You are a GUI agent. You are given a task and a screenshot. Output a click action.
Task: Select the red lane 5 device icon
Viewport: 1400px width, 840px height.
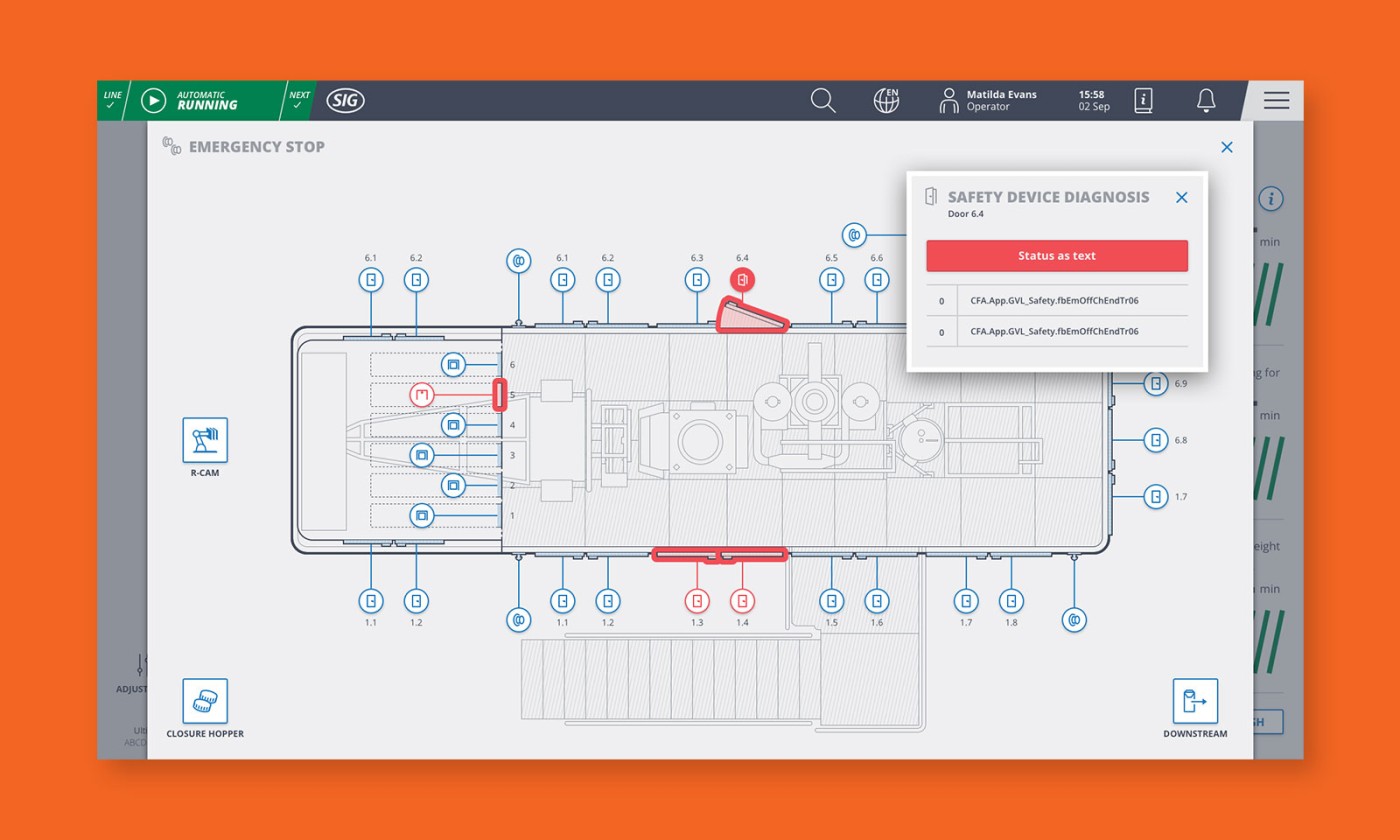(422, 395)
